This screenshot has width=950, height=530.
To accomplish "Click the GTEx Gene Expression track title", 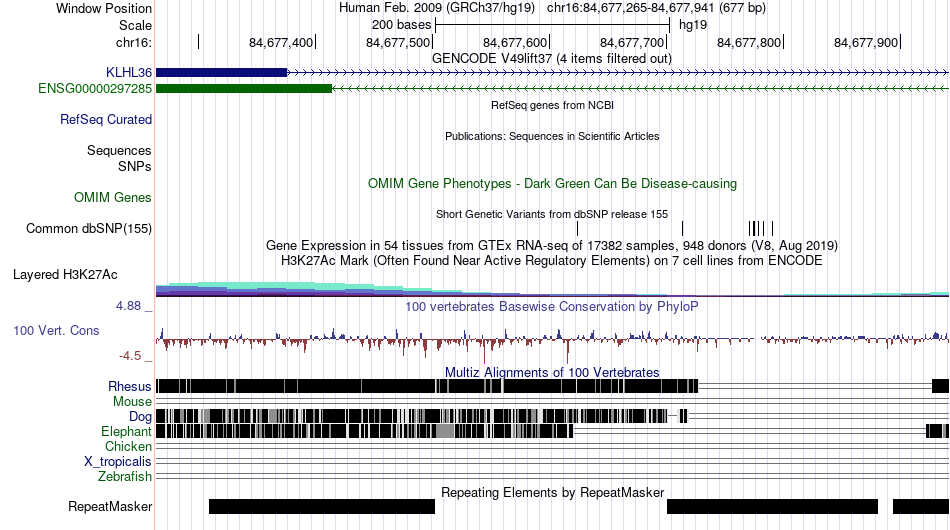I will coord(552,245).
